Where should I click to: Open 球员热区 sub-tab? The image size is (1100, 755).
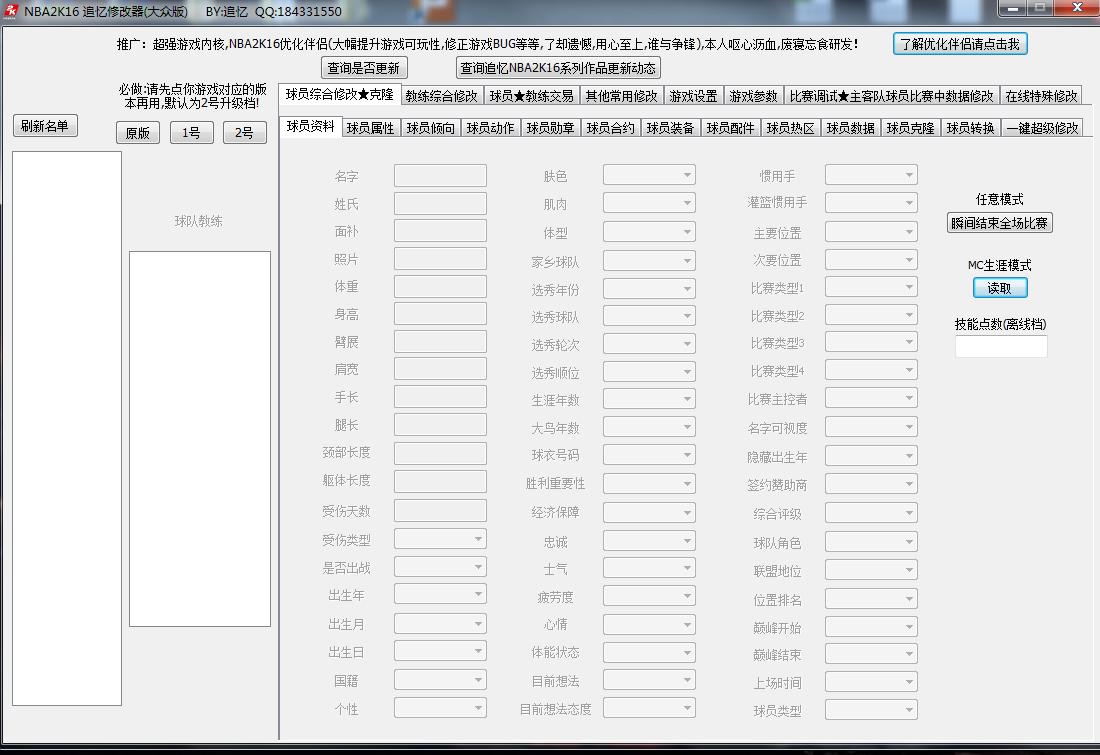(x=791, y=128)
